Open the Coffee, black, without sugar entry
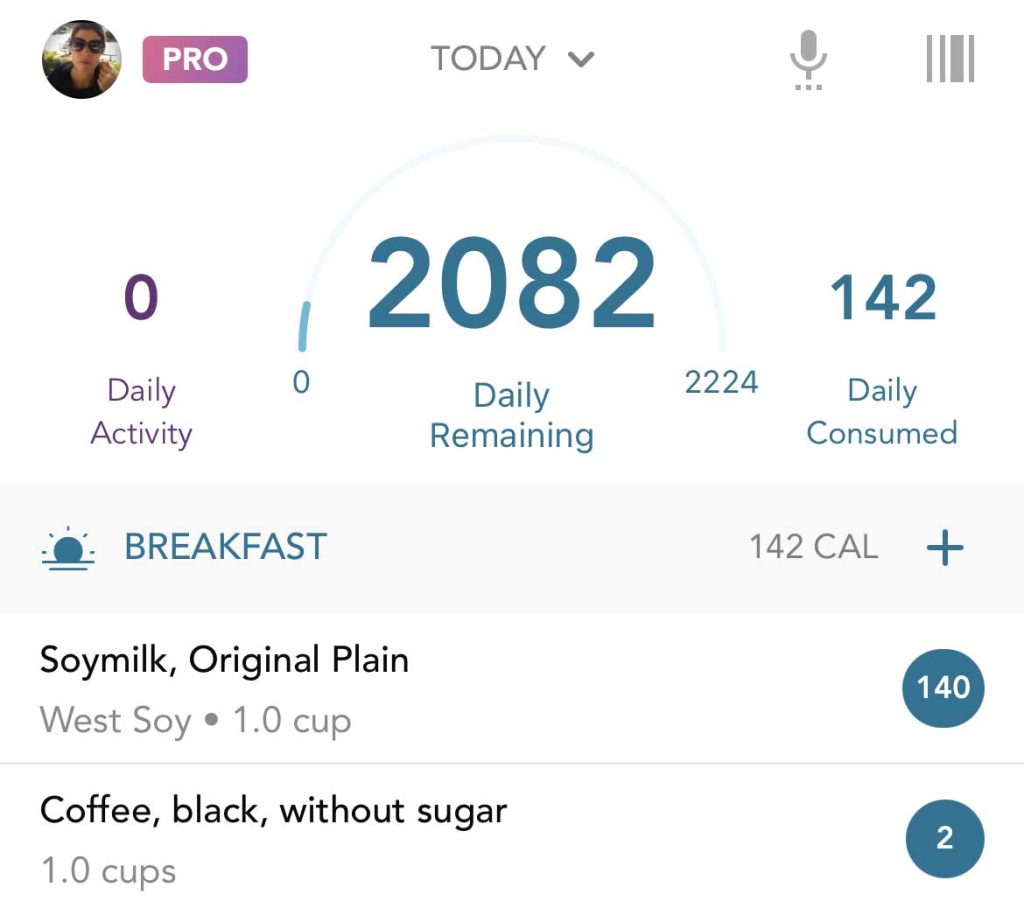The height and width of the screenshot is (908, 1024). pyautogui.click(x=273, y=810)
